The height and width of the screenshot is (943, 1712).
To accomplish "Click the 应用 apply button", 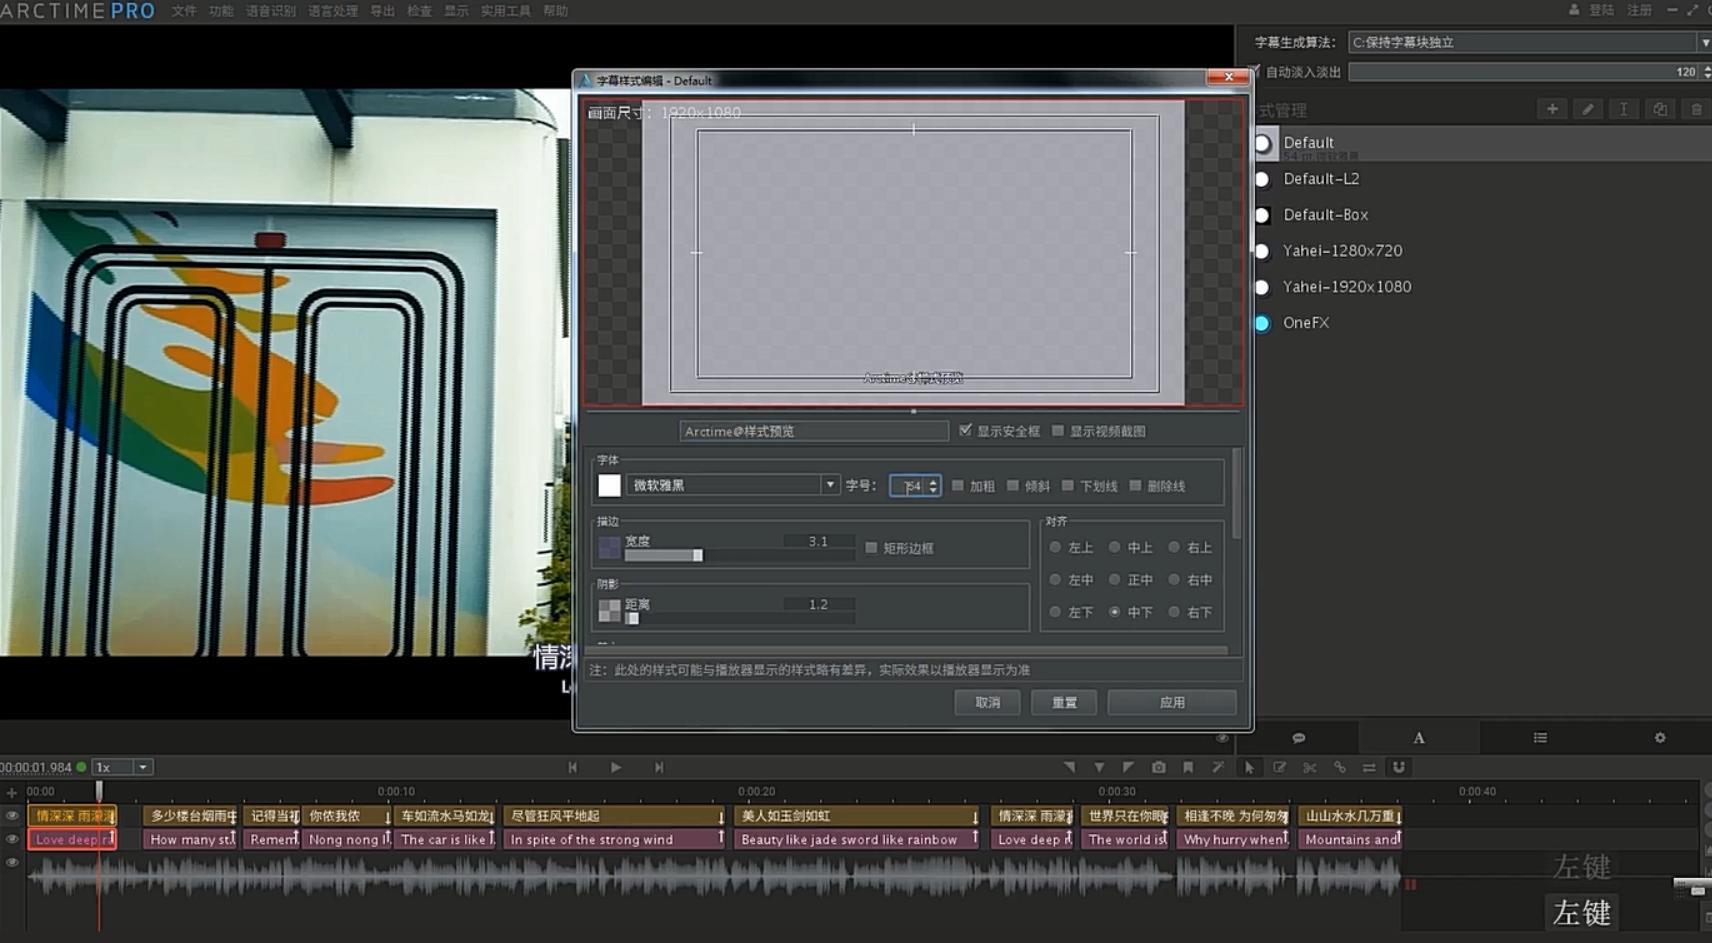I will [x=1172, y=702].
